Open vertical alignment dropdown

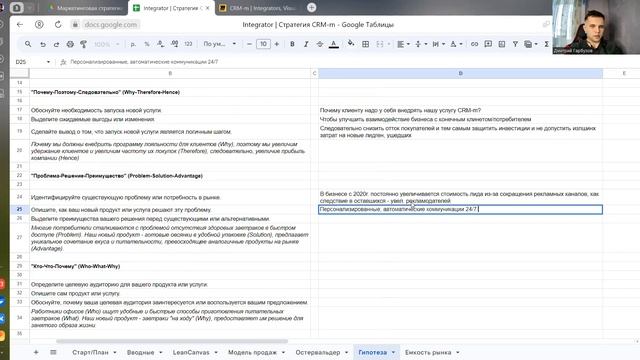pyautogui.click(x=421, y=44)
